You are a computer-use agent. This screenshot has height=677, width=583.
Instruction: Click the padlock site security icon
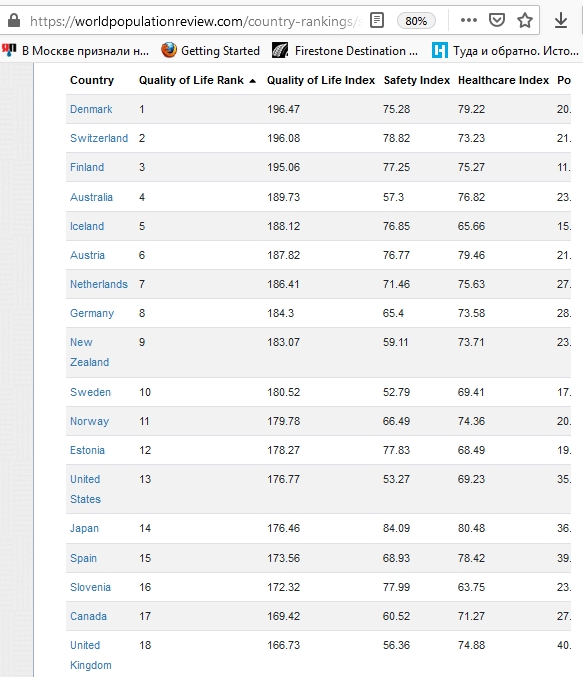click(14, 20)
